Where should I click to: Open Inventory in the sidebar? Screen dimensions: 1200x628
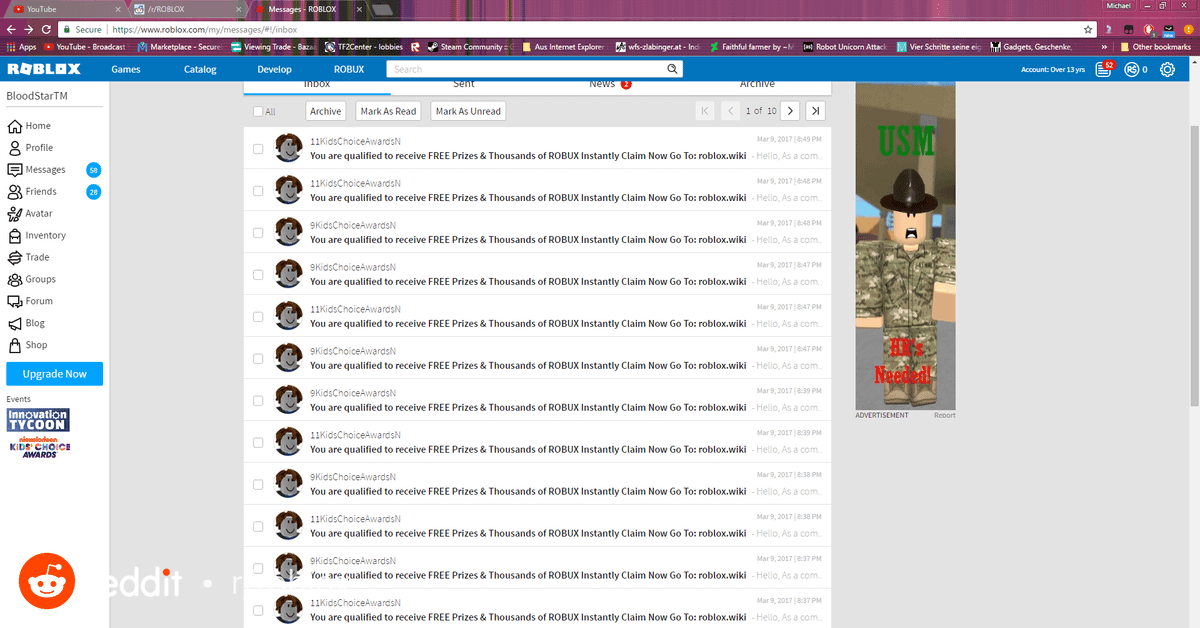45,236
